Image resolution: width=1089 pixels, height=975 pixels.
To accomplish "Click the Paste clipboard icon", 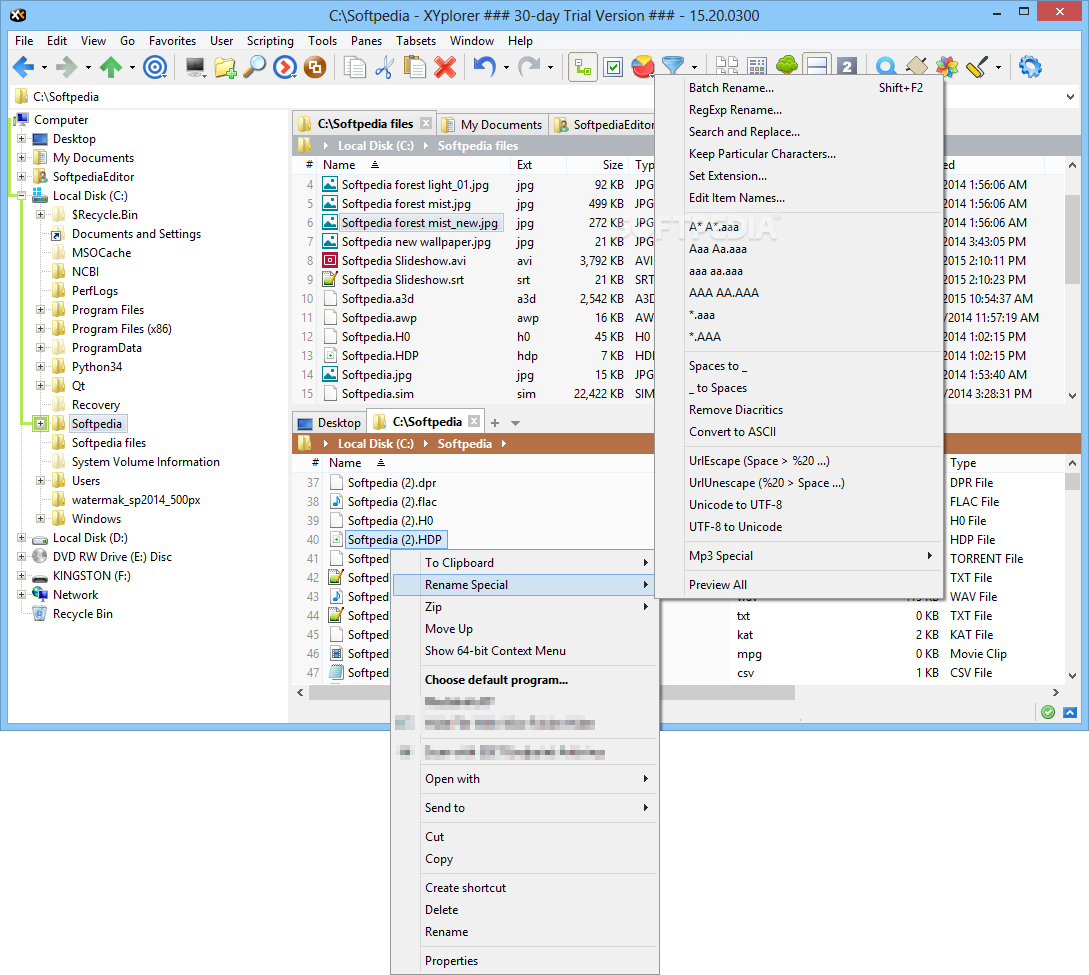I will pos(415,67).
